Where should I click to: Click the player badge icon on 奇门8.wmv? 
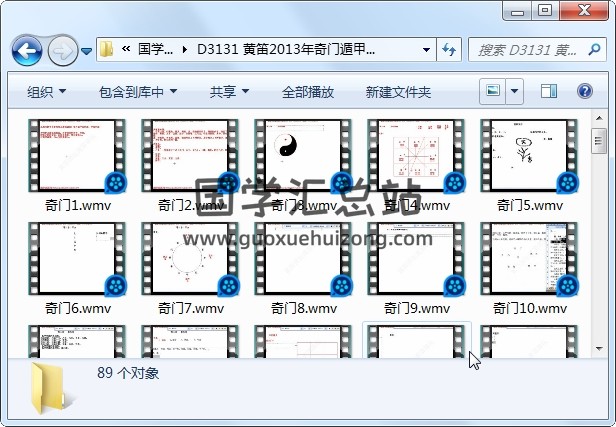pyautogui.click(x=342, y=286)
